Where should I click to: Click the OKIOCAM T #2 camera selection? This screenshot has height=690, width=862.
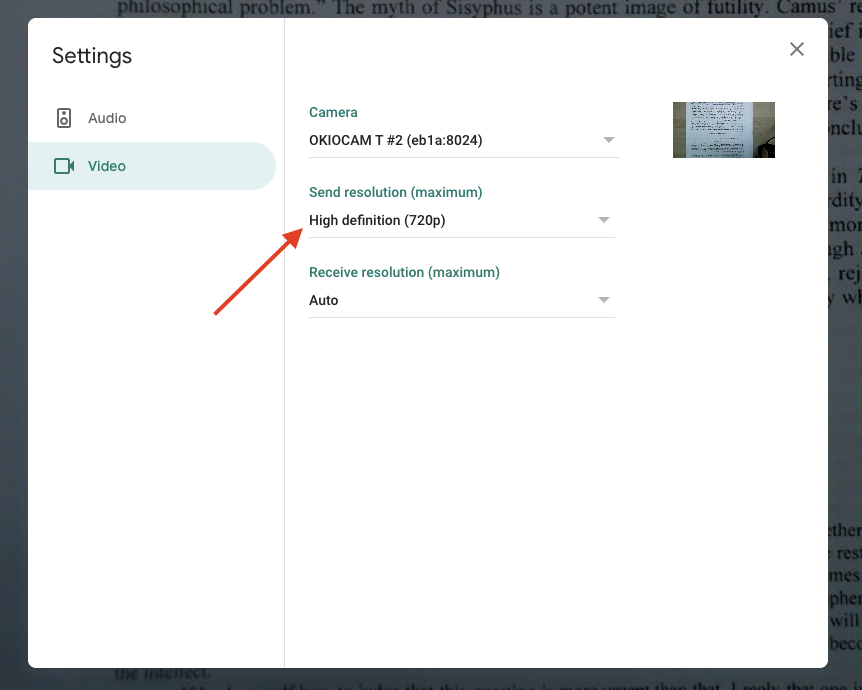point(396,140)
